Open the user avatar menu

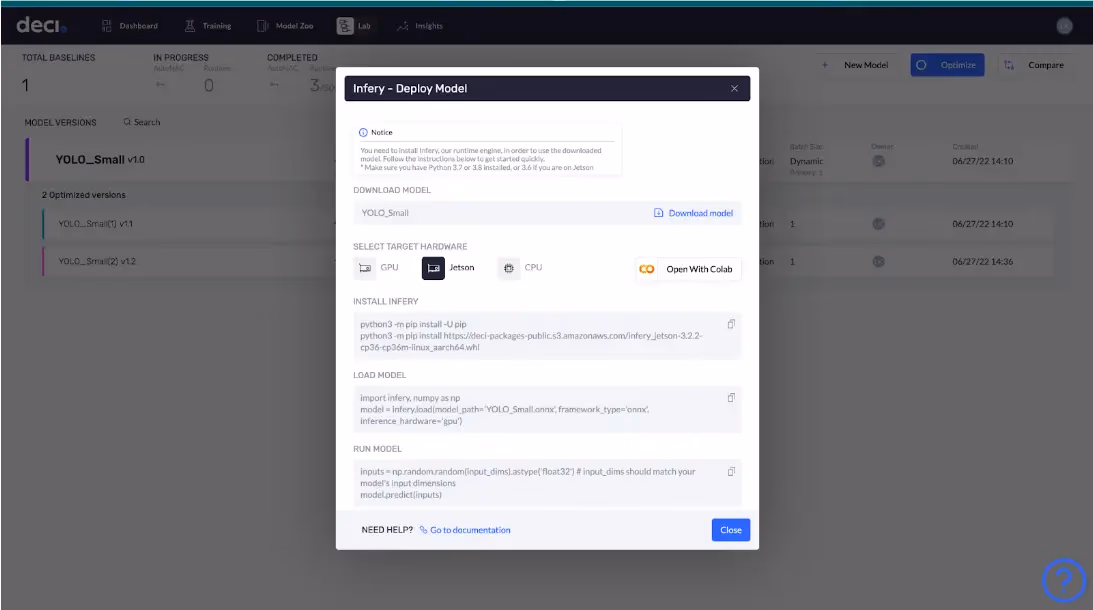click(1064, 26)
